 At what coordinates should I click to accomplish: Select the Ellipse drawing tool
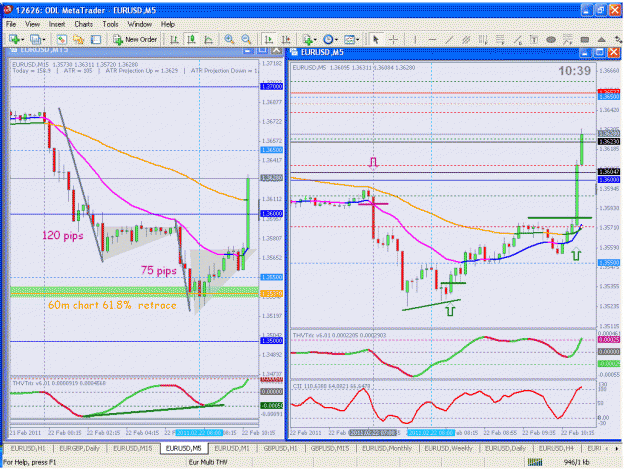tap(551, 39)
